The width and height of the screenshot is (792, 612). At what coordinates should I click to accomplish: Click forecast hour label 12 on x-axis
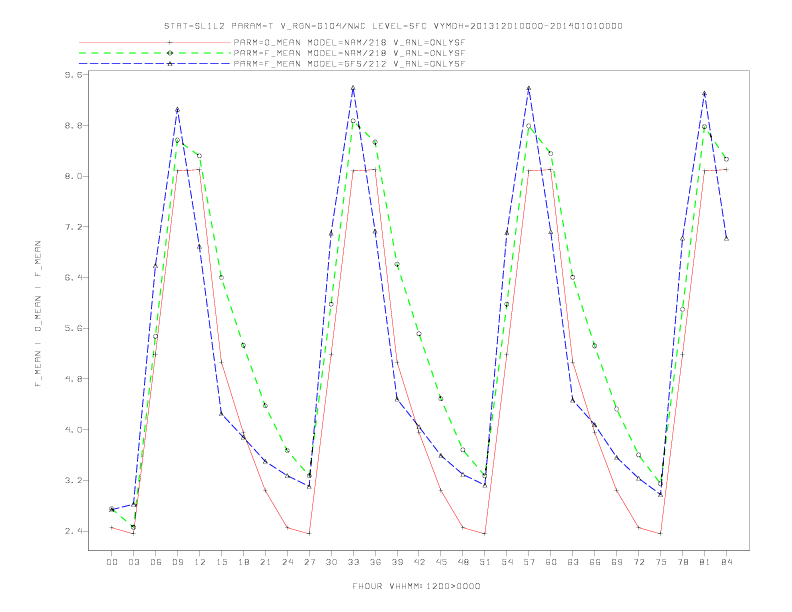pos(200,562)
